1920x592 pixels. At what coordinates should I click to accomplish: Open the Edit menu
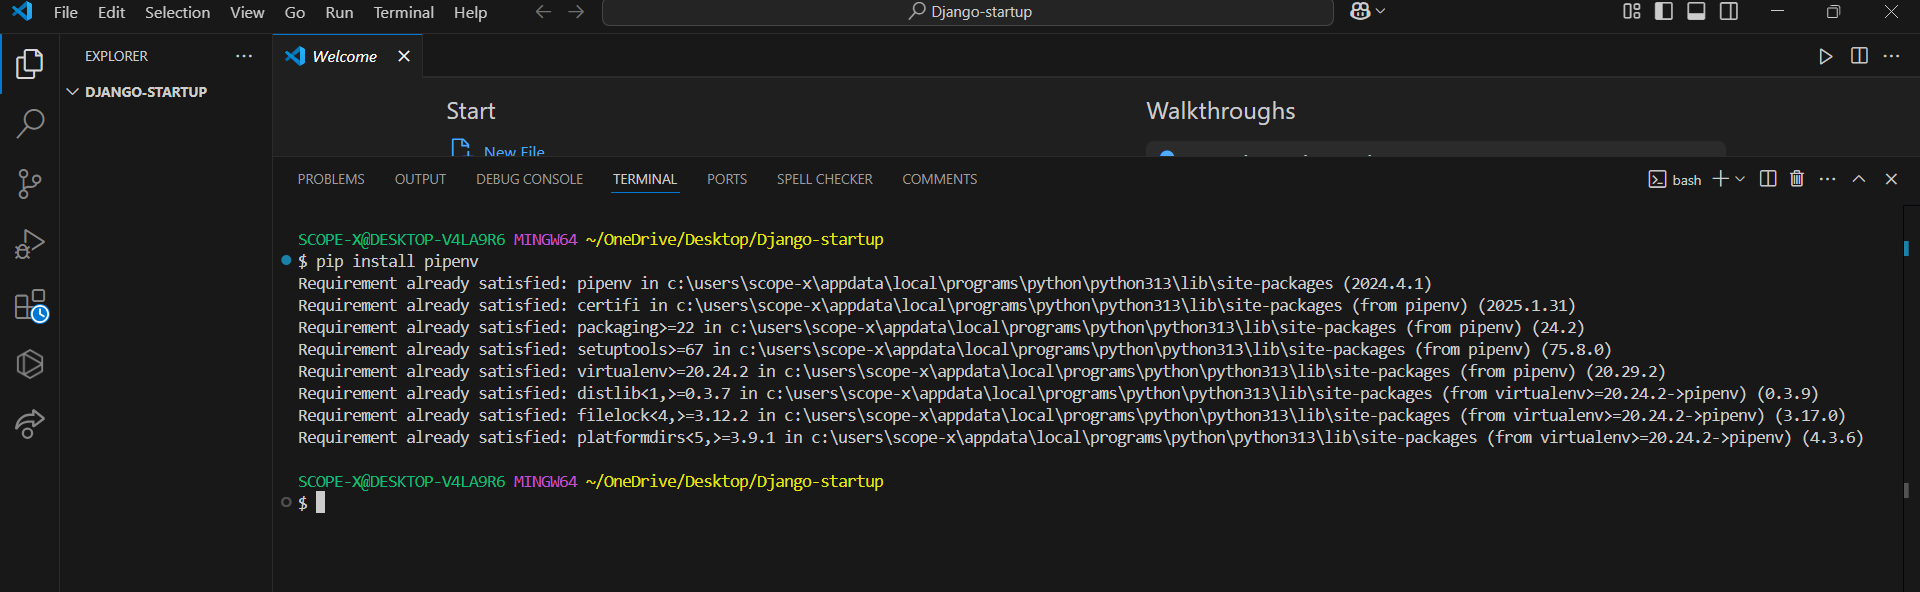pos(111,12)
